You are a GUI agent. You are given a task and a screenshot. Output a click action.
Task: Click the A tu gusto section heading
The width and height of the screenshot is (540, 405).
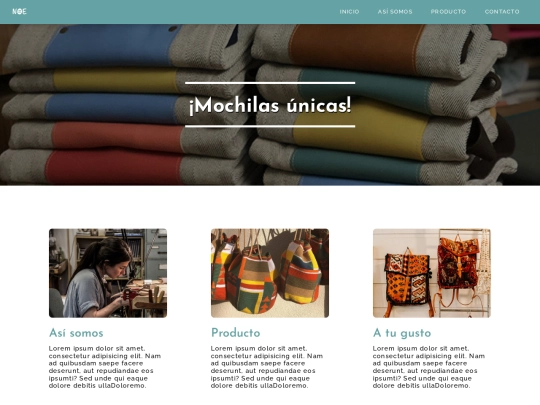pyautogui.click(x=402, y=333)
